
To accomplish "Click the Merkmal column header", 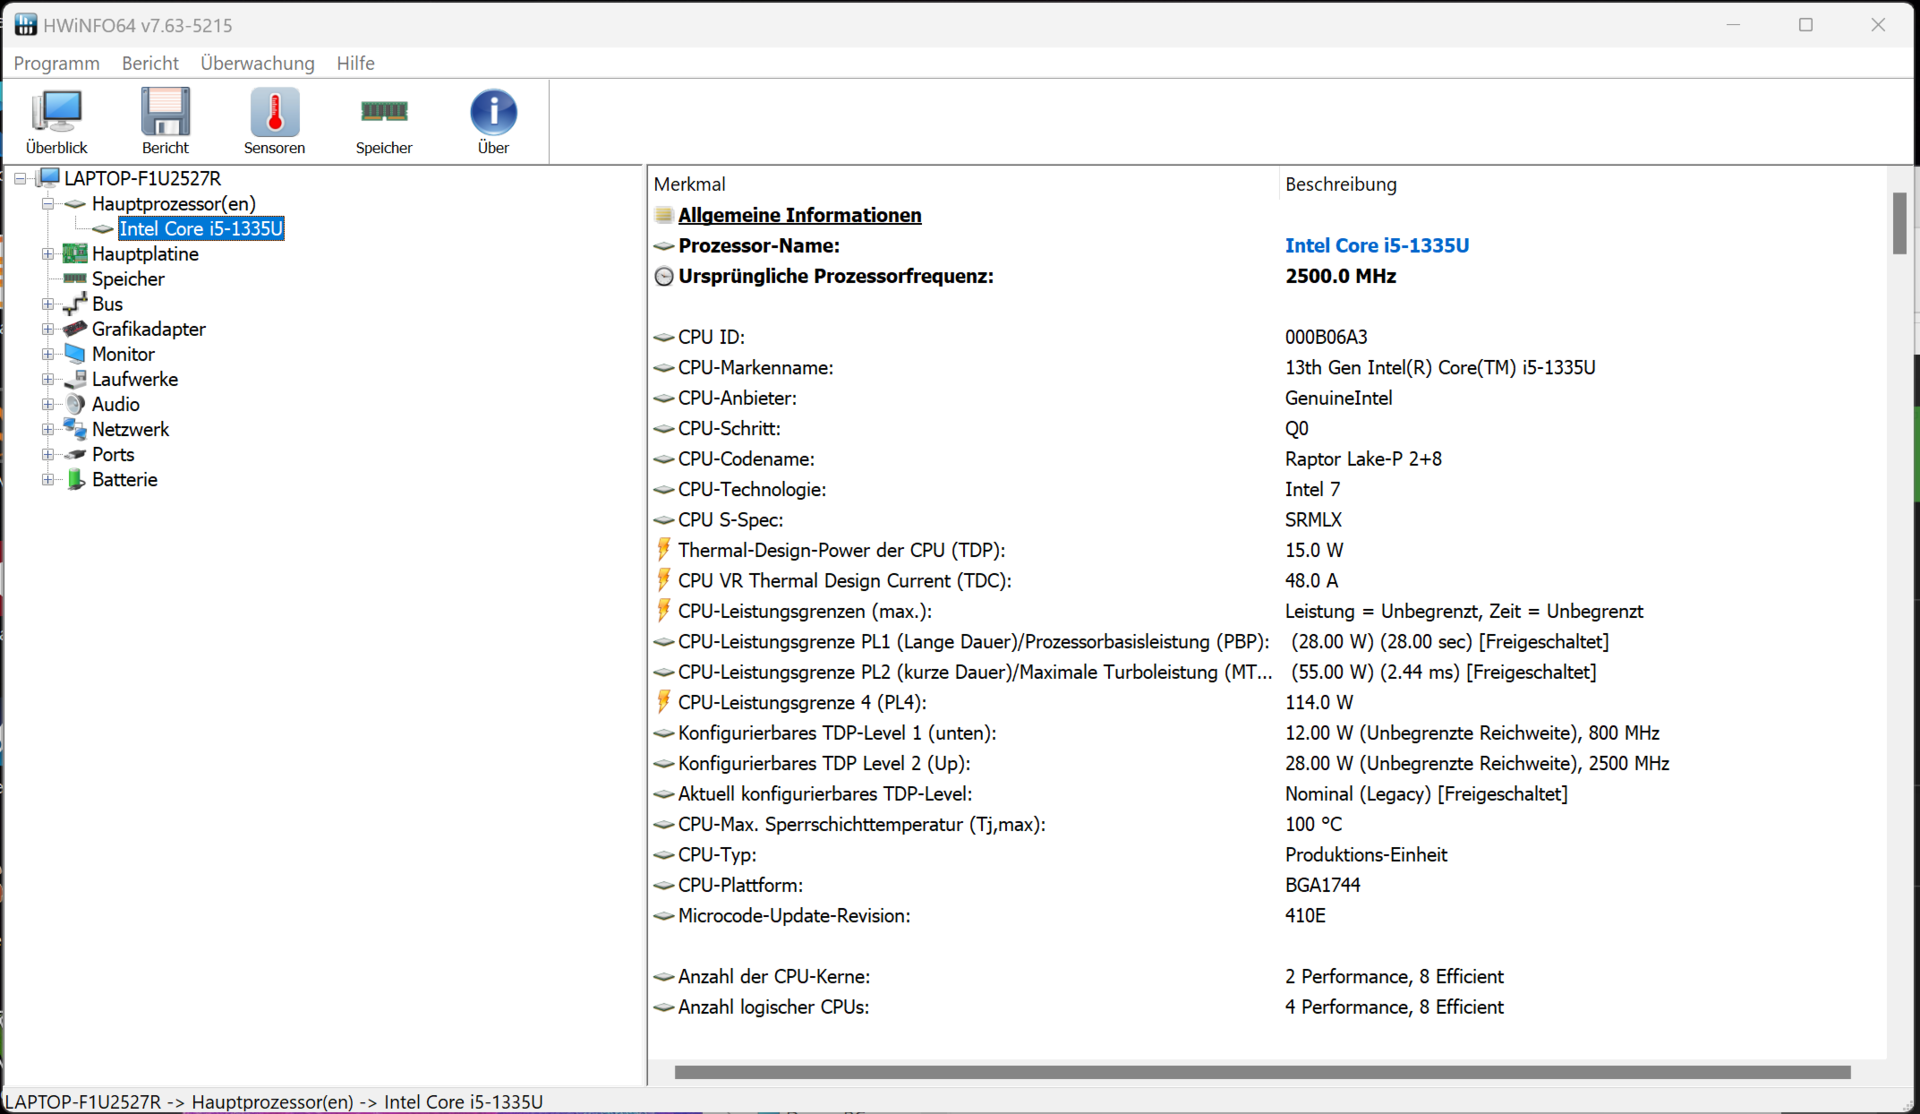I will (x=690, y=184).
